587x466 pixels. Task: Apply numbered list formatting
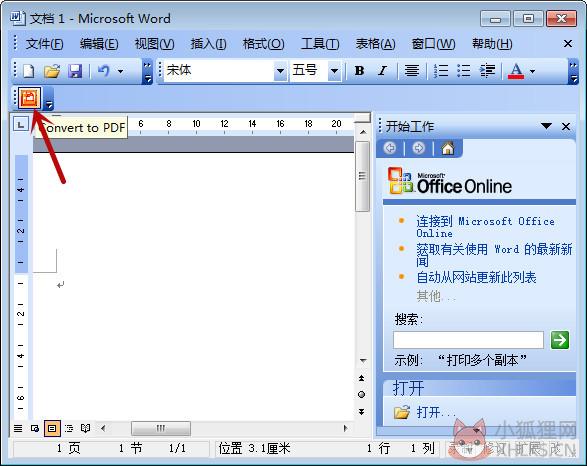[x=441, y=70]
